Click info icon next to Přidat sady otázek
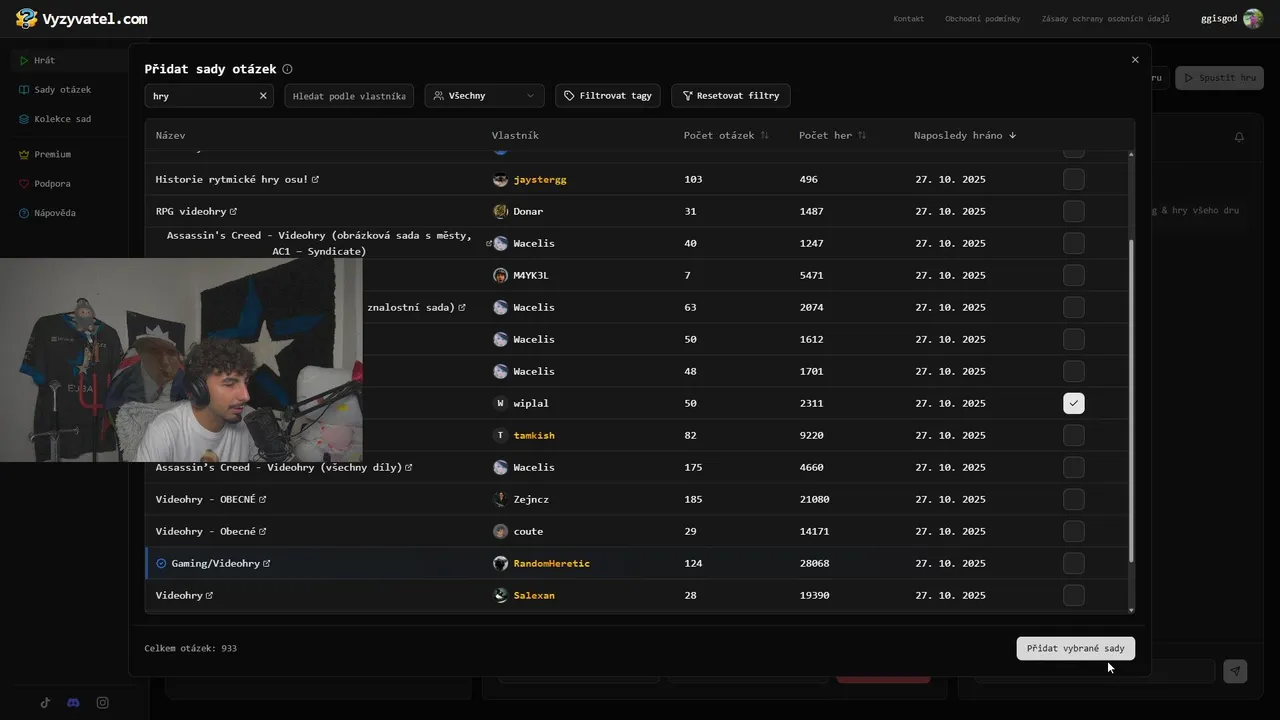The image size is (1280, 720). tap(287, 69)
